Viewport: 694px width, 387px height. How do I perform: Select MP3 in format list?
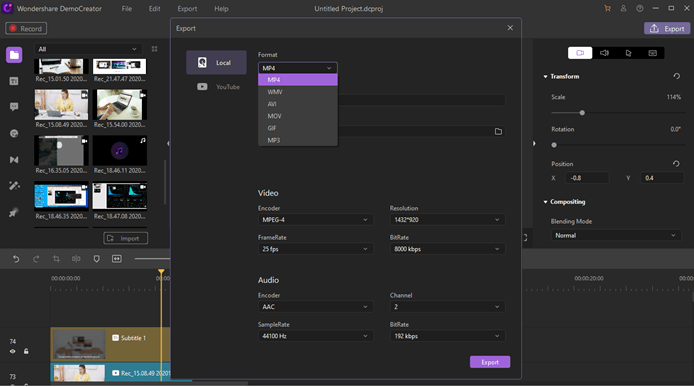[x=298, y=140]
